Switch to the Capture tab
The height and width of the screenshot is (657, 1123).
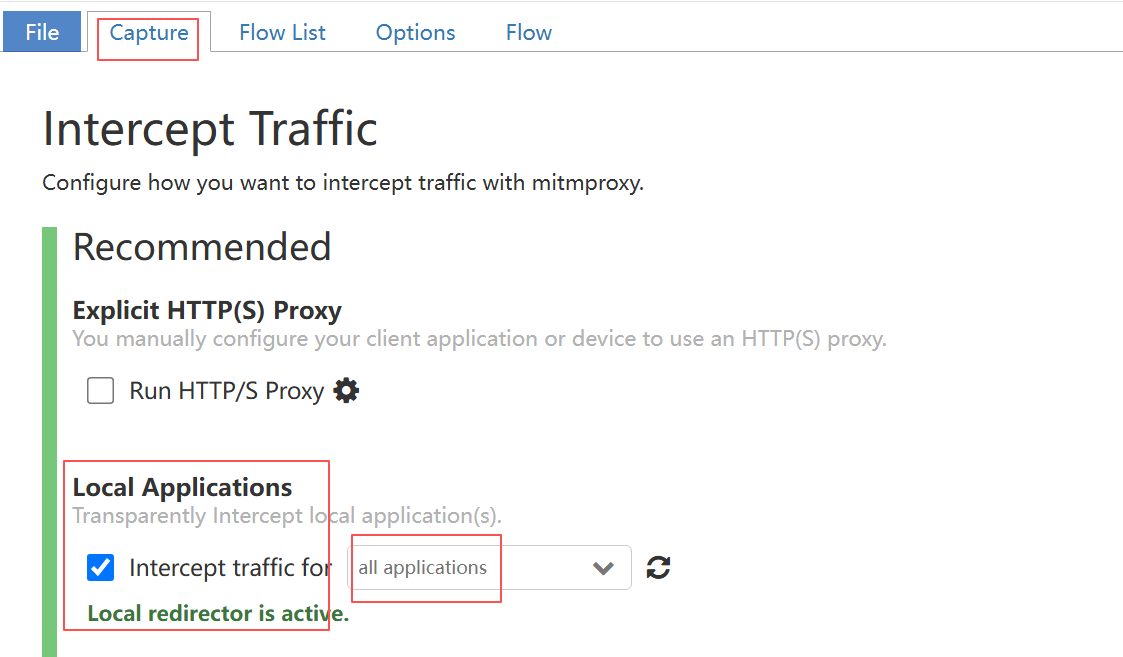tap(149, 32)
